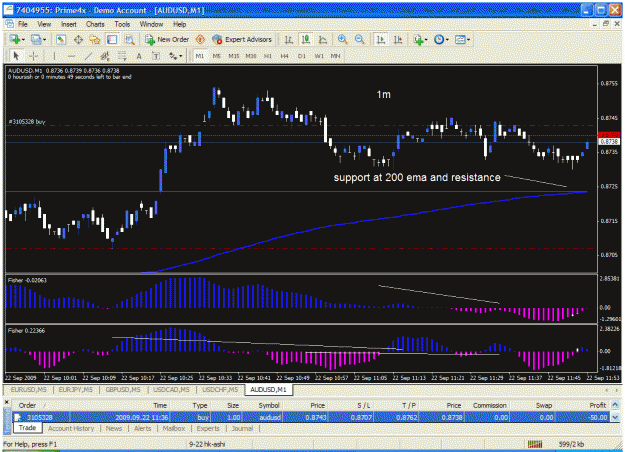This screenshot has width=625, height=452.
Task: Set chart timeframe to M15
Action: click(234, 56)
